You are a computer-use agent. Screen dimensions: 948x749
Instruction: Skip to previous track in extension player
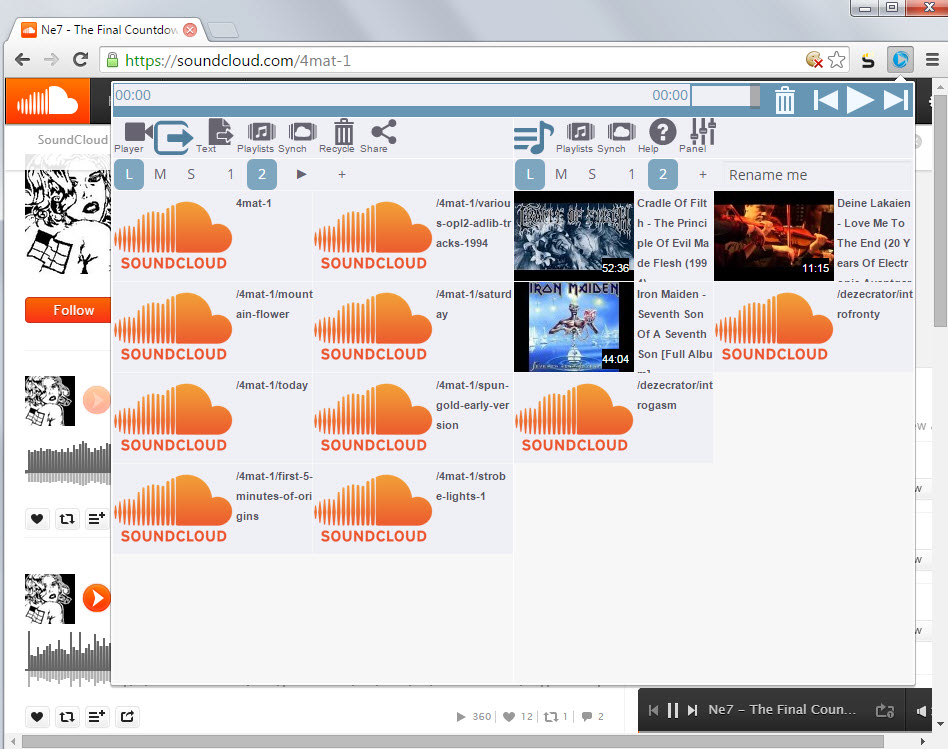click(825, 99)
